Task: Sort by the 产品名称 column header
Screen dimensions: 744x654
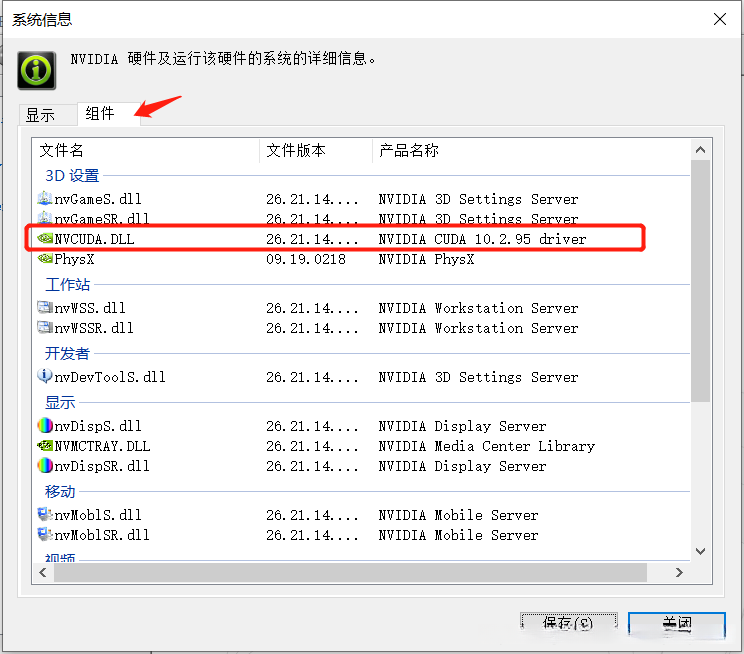Action: pyautogui.click(x=531, y=150)
